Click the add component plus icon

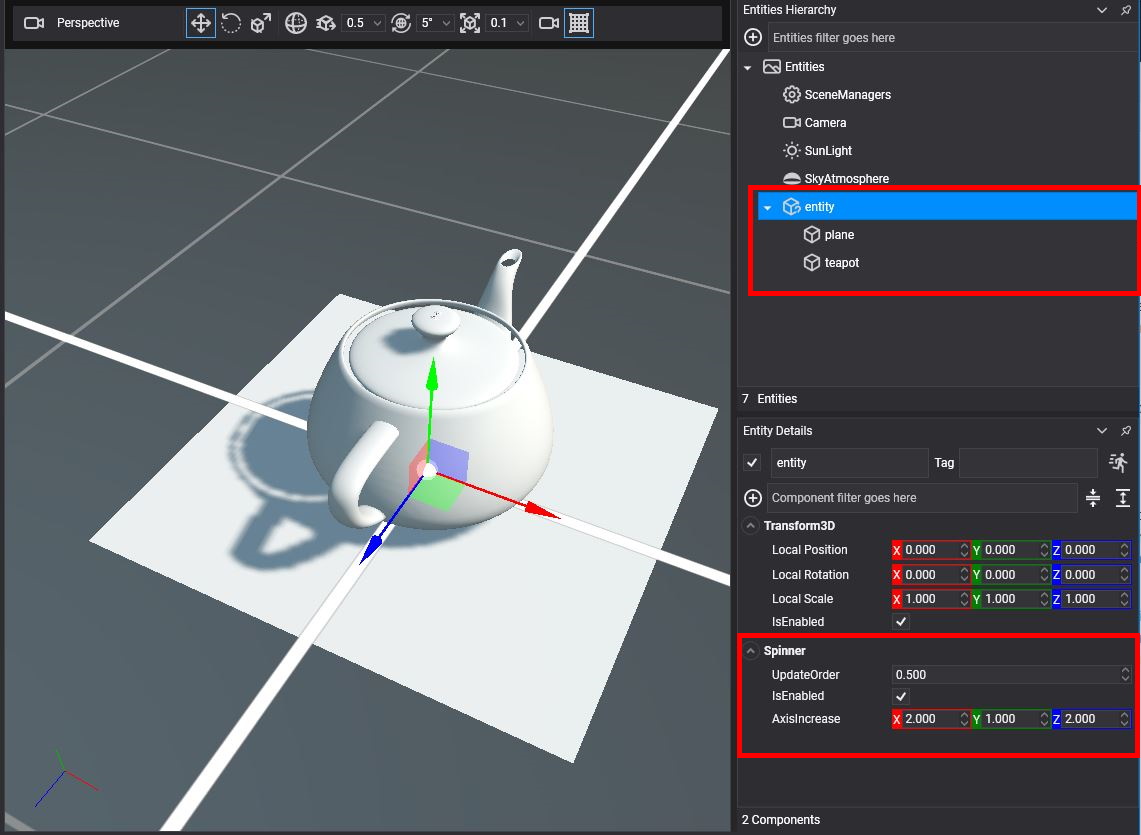click(x=754, y=498)
